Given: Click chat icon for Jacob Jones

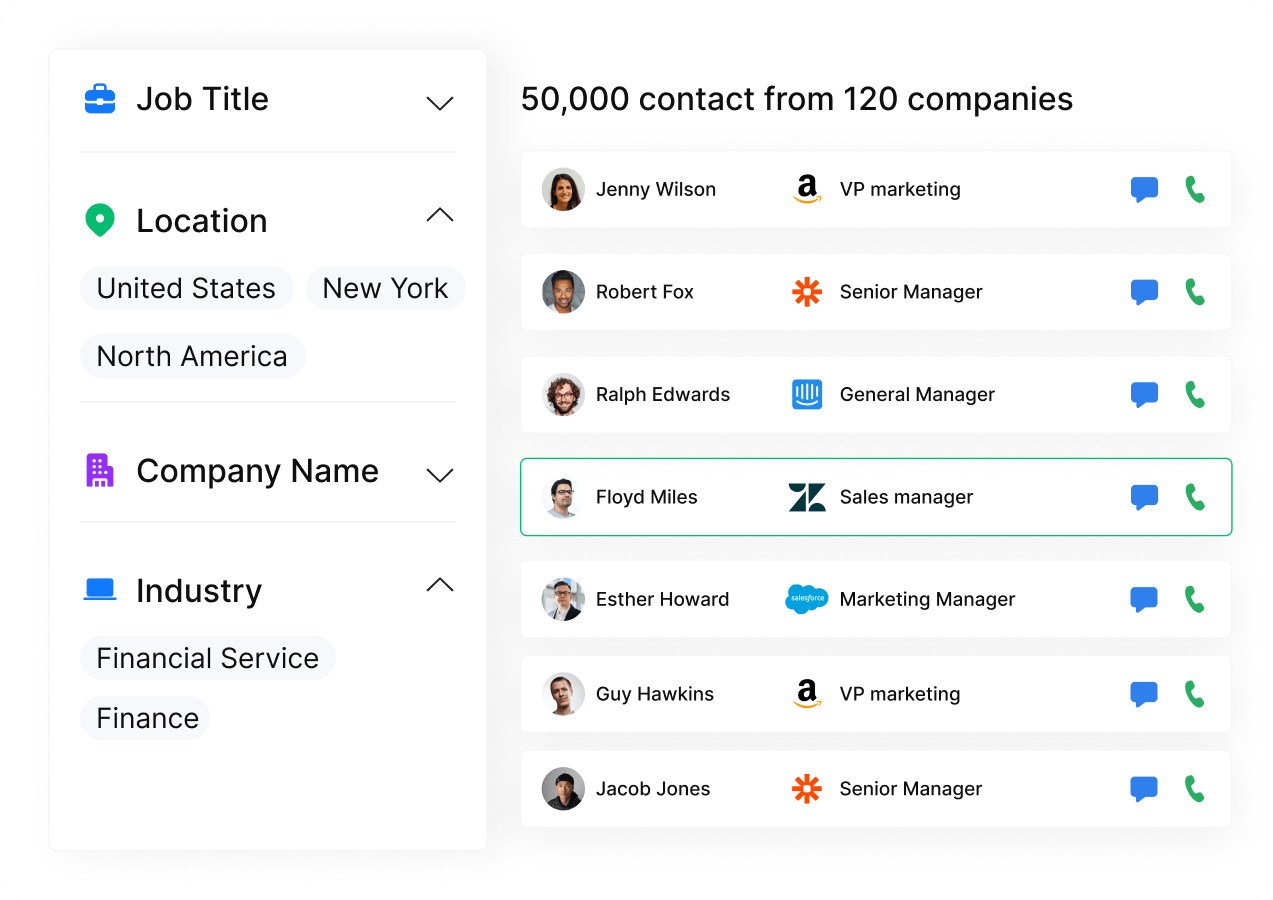Looking at the screenshot, I should 1144,789.
